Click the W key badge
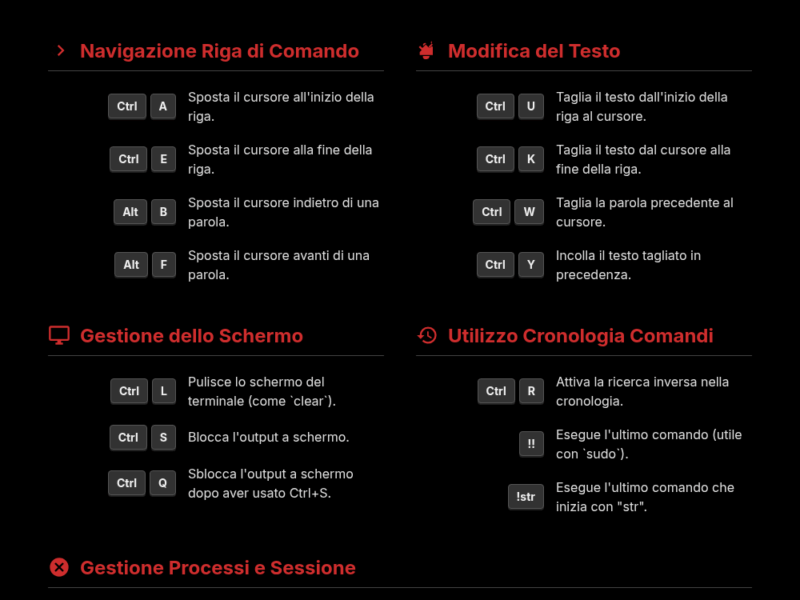Viewport: 800px width, 600px height. pos(528,212)
